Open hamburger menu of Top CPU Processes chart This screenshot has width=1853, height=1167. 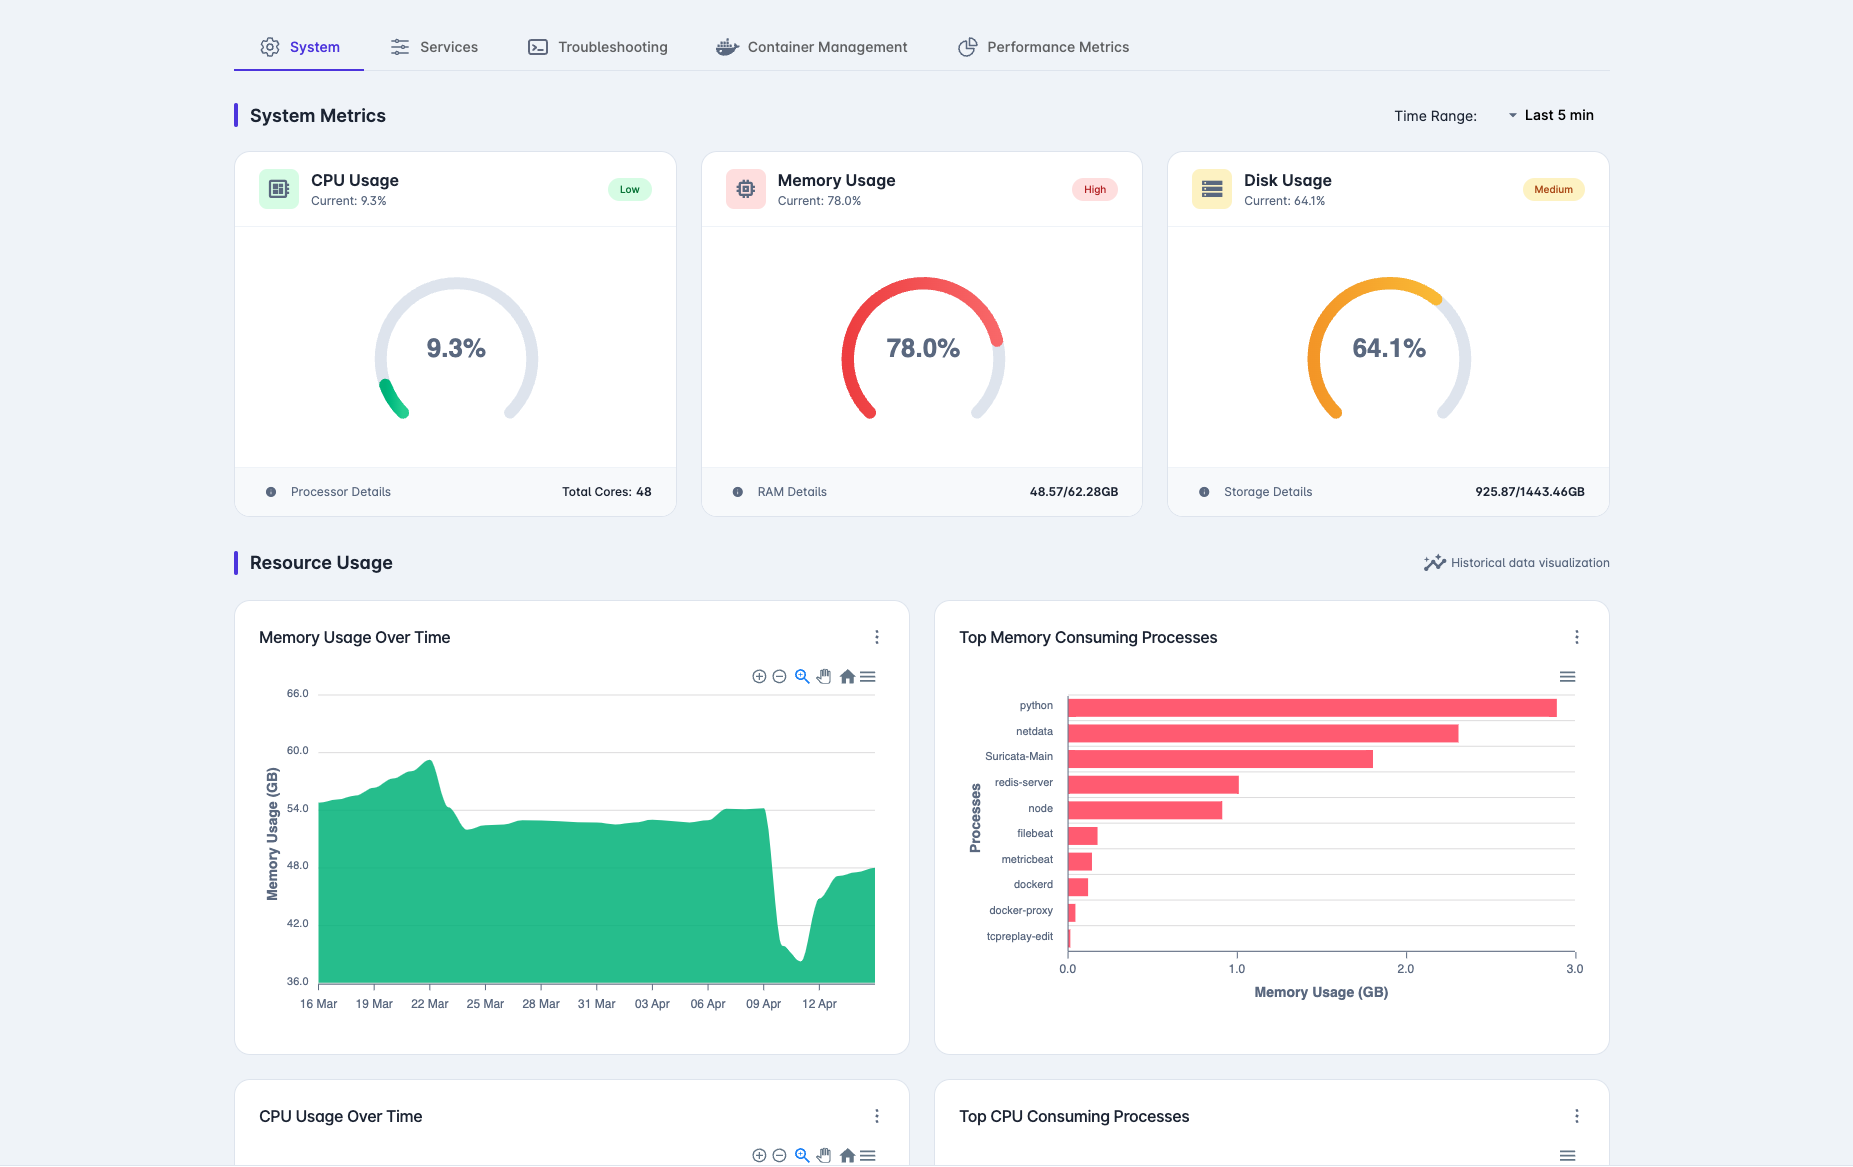click(1568, 1156)
